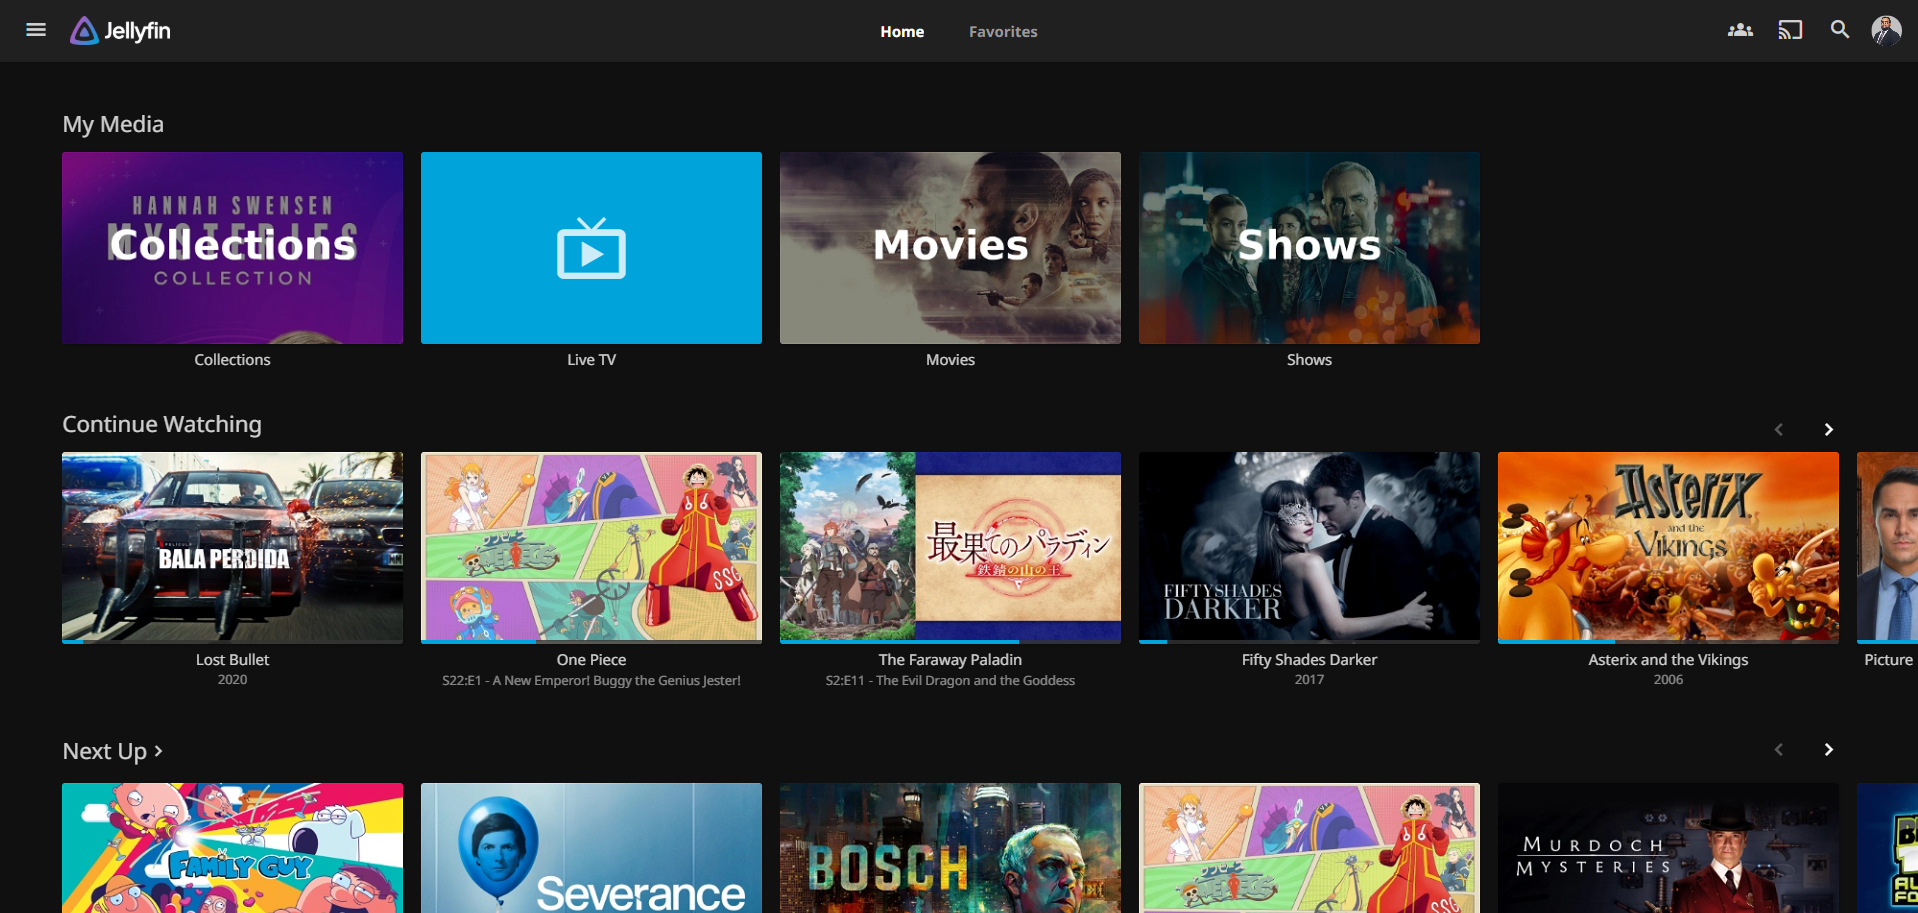This screenshot has height=913, width=1918.
Task: Click the Jellyfin logo
Action: [x=121, y=31]
